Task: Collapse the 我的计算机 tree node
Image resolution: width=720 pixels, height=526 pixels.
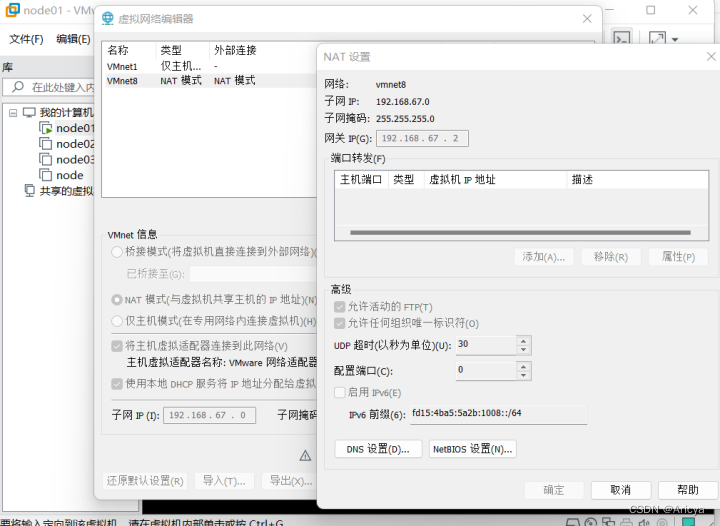Action: pyautogui.click(x=13, y=112)
